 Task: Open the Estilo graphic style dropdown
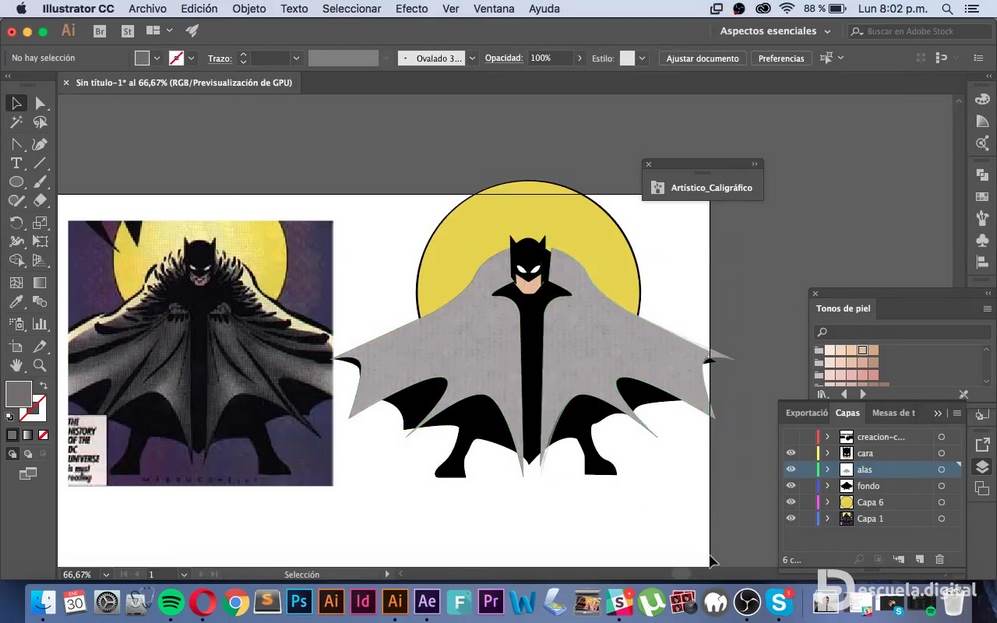[642, 58]
